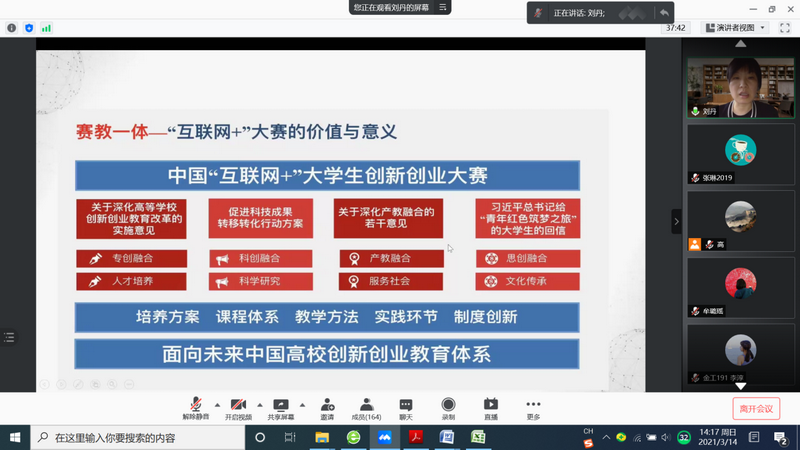Turn on camera with 开启视频
This screenshot has width=800, height=450.
click(238, 408)
